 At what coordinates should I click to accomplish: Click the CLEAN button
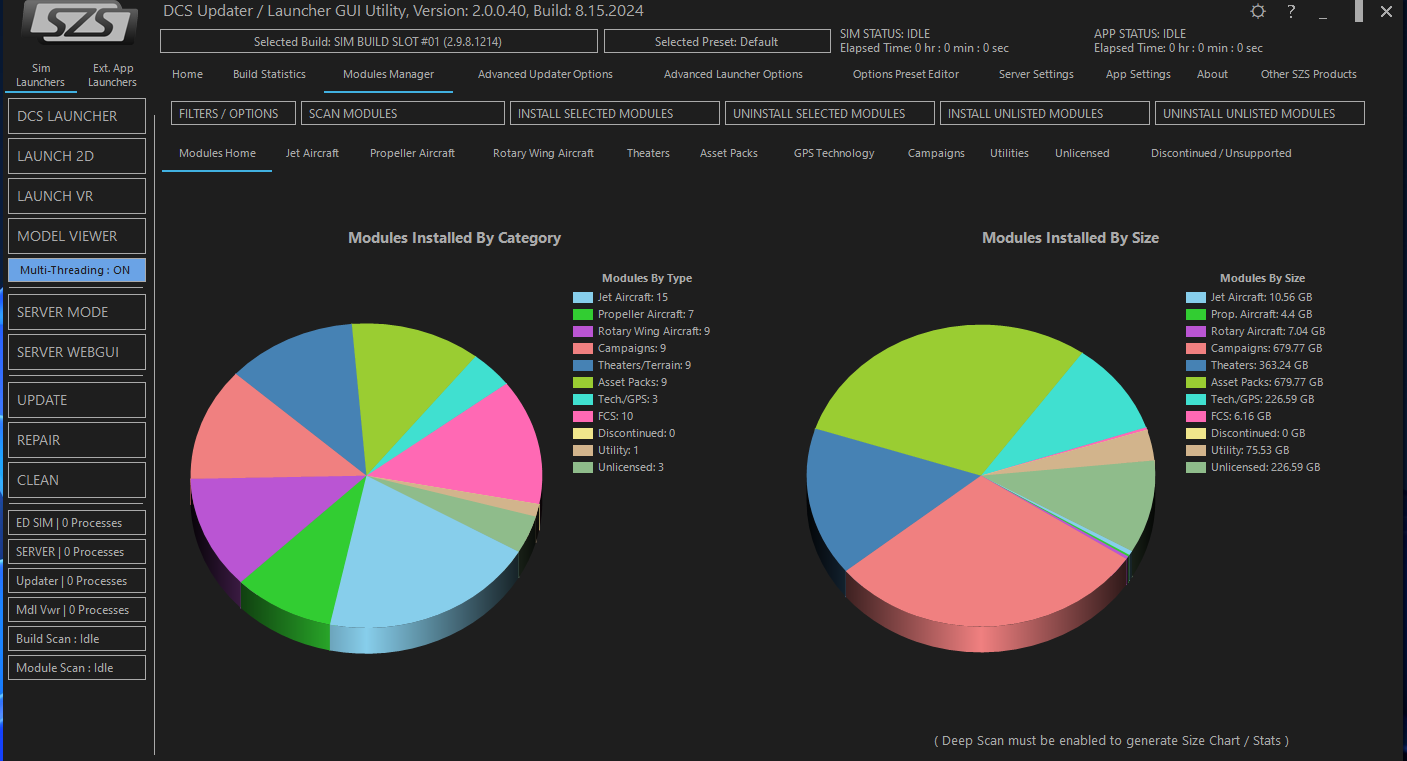click(77, 480)
